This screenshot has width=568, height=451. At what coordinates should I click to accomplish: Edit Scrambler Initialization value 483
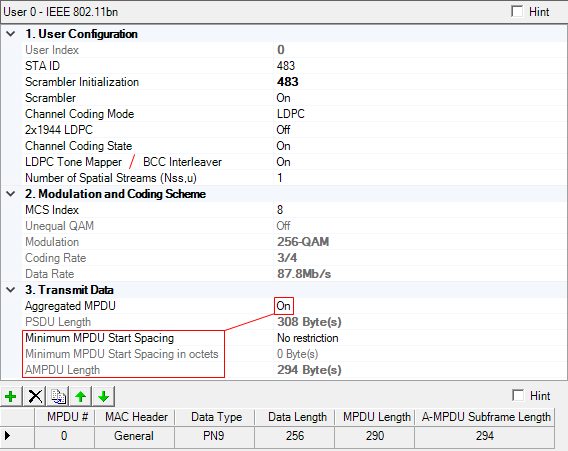click(x=288, y=82)
